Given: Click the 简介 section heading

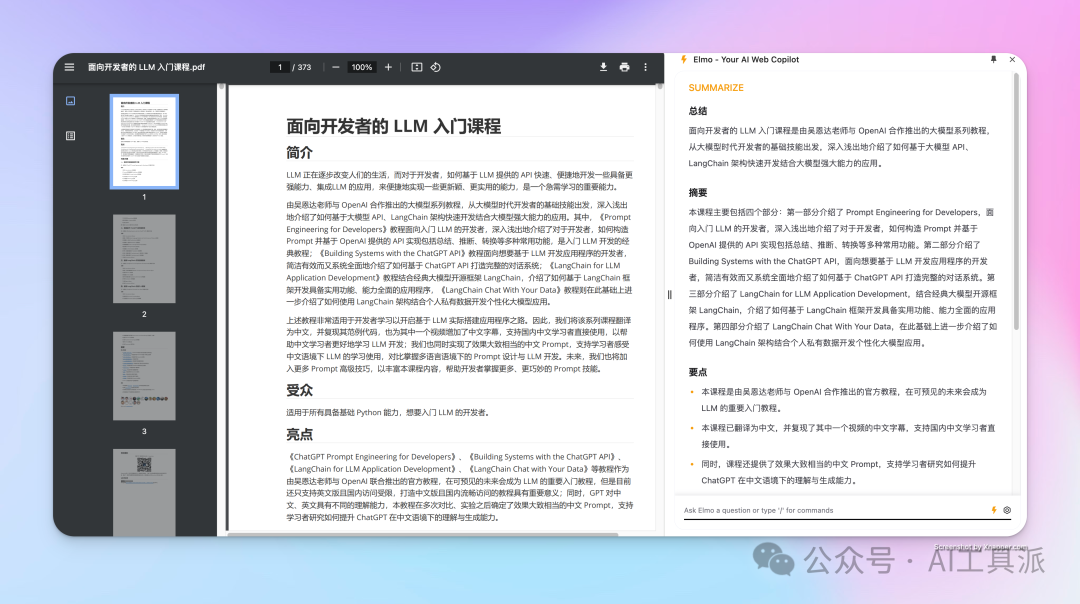Looking at the screenshot, I should (x=300, y=153).
